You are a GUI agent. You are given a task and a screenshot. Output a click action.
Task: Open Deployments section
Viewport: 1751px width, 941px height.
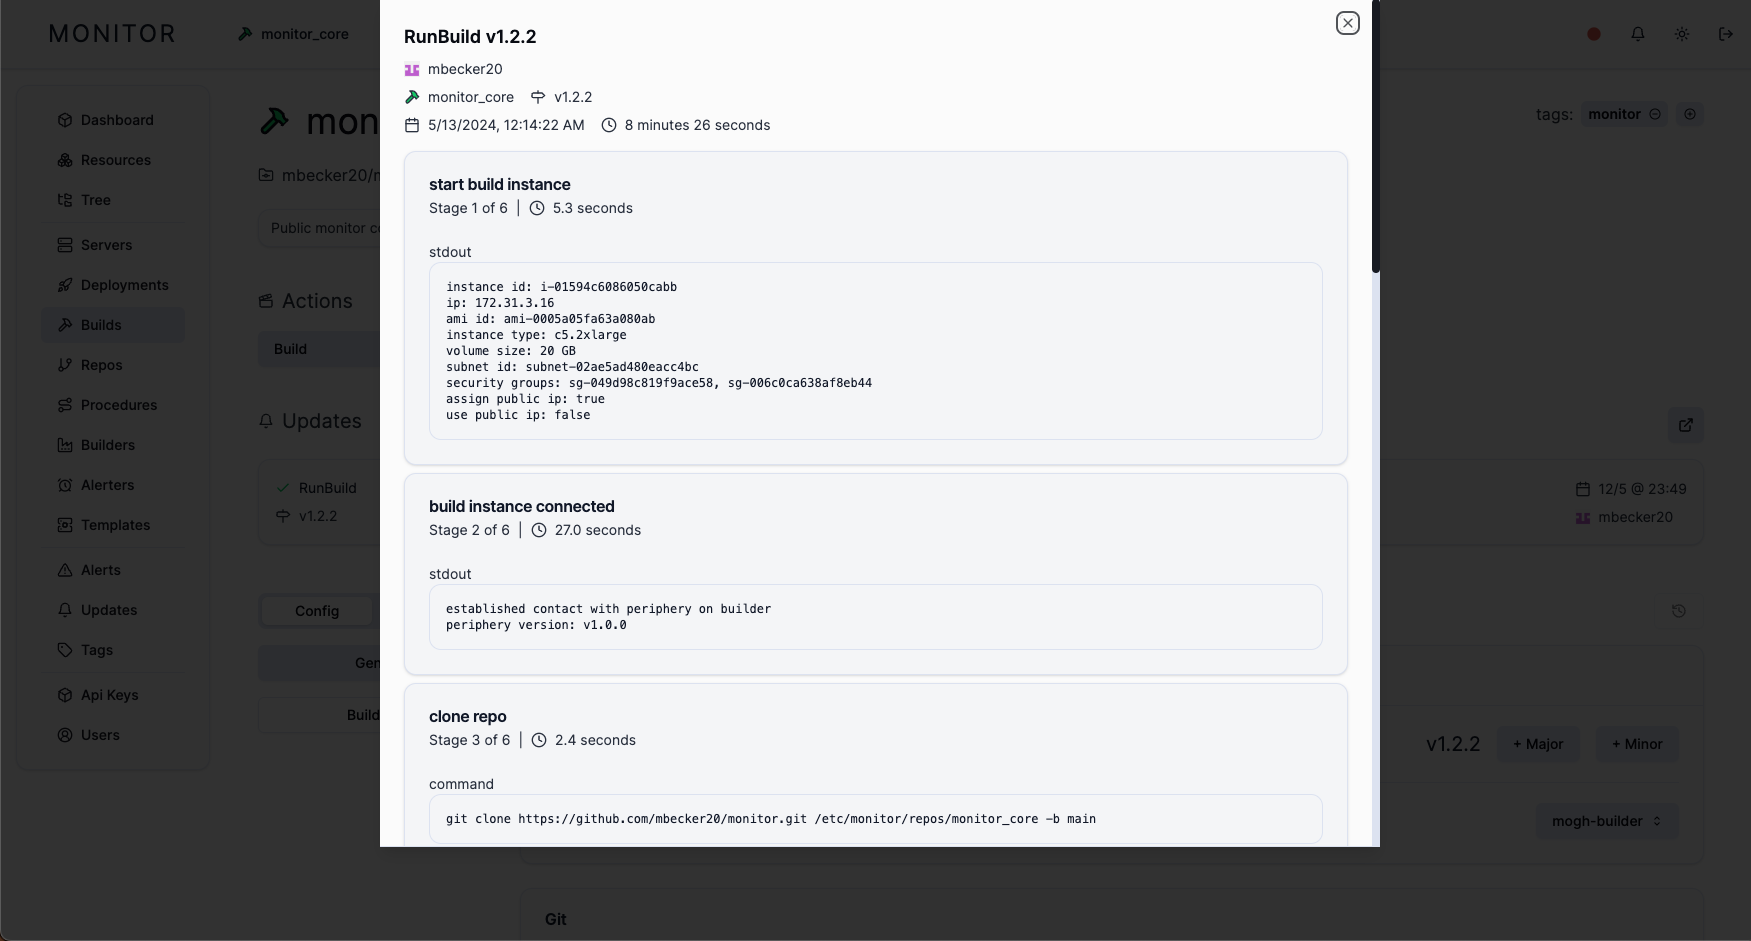point(113,285)
